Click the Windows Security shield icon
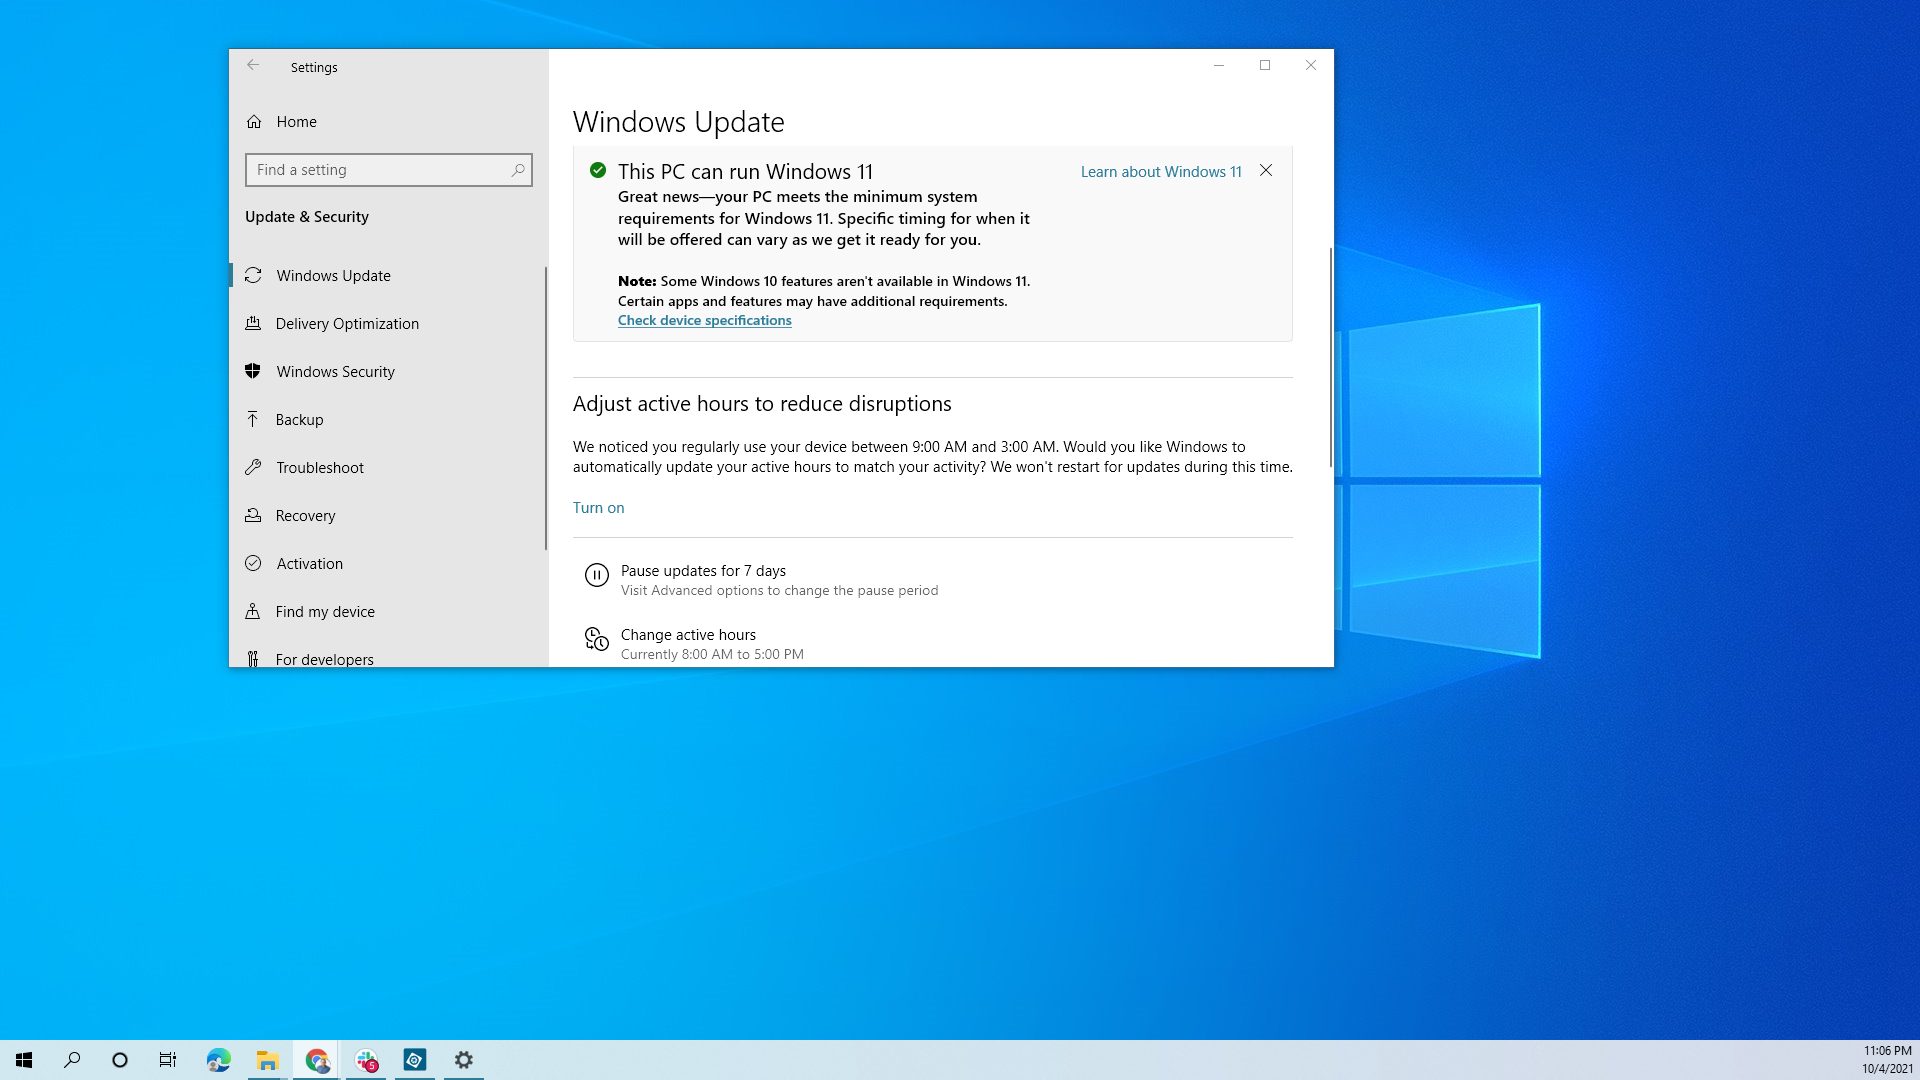The width and height of the screenshot is (1920, 1080). (253, 371)
